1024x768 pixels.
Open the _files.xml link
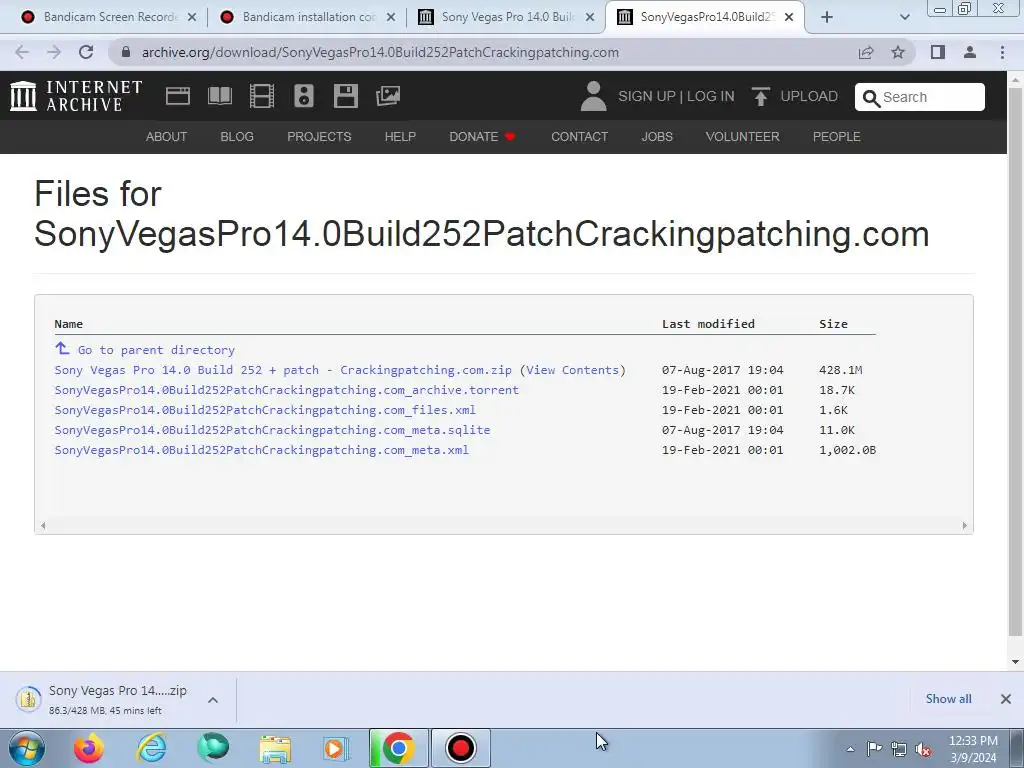[265, 410]
